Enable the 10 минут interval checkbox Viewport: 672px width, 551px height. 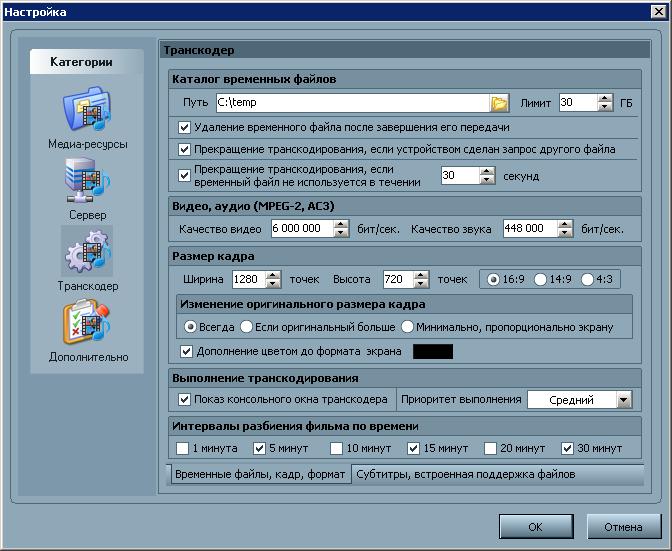point(336,449)
